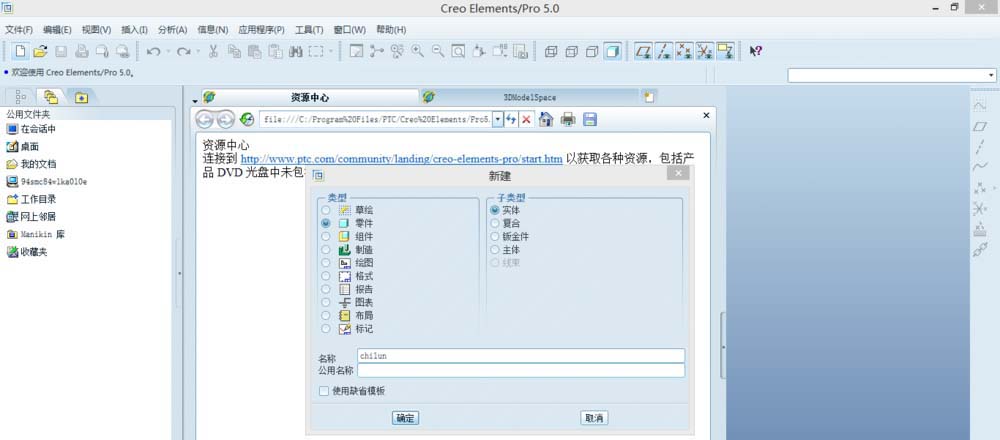Switch to the 资源中心 browser tab
Image resolution: width=1000 pixels, height=440 pixels.
coord(309,98)
